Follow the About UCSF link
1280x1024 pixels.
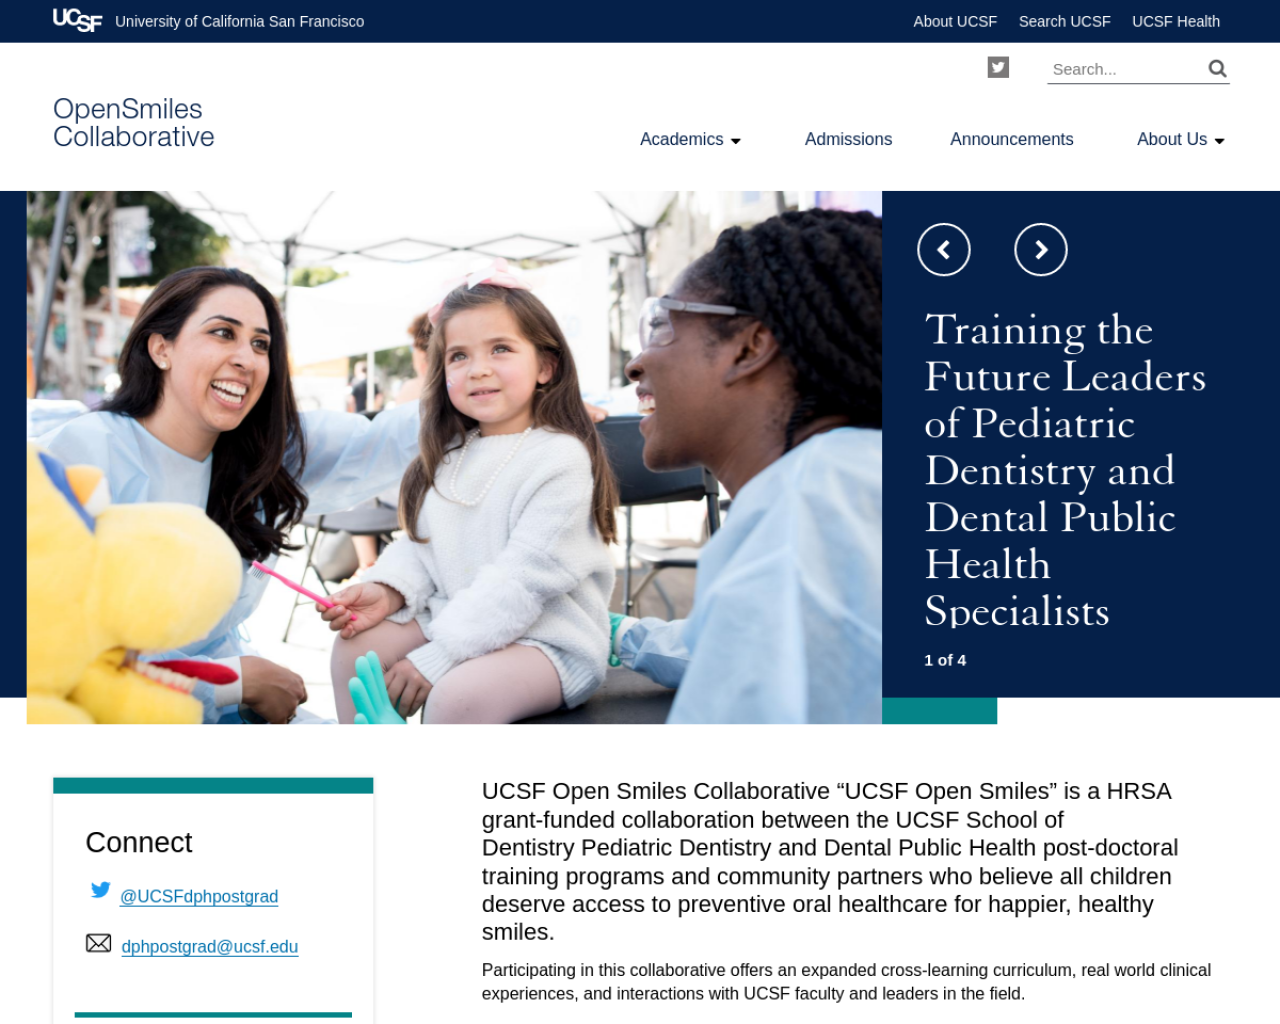coord(955,21)
